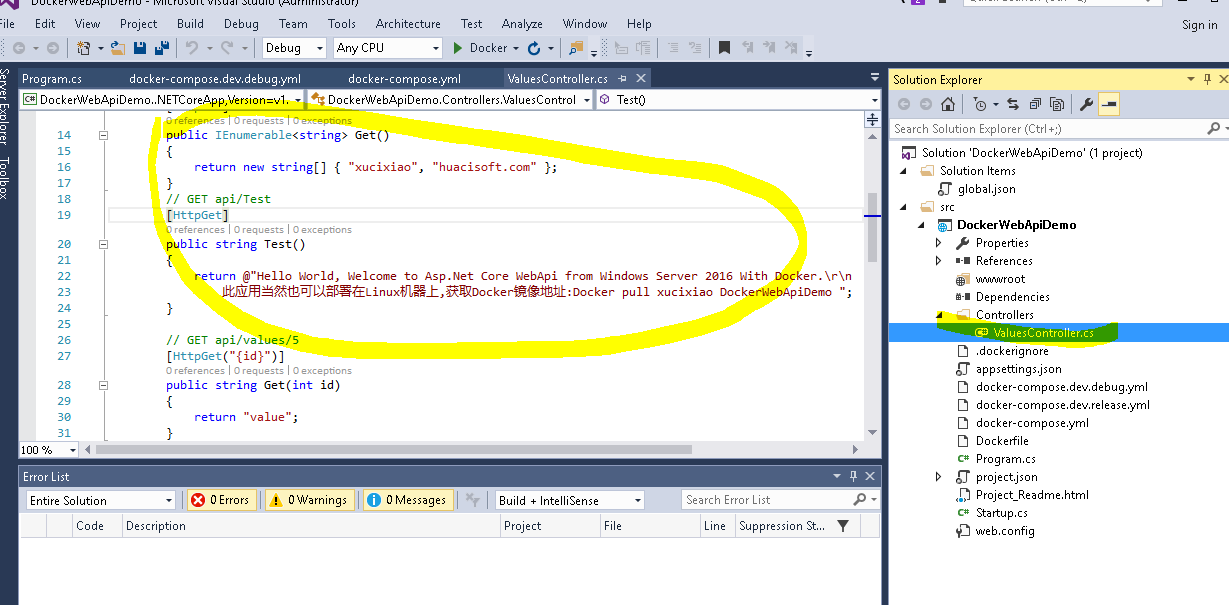Click Pending Changes Filter clock icon
The width and height of the screenshot is (1229, 605).
(980, 104)
